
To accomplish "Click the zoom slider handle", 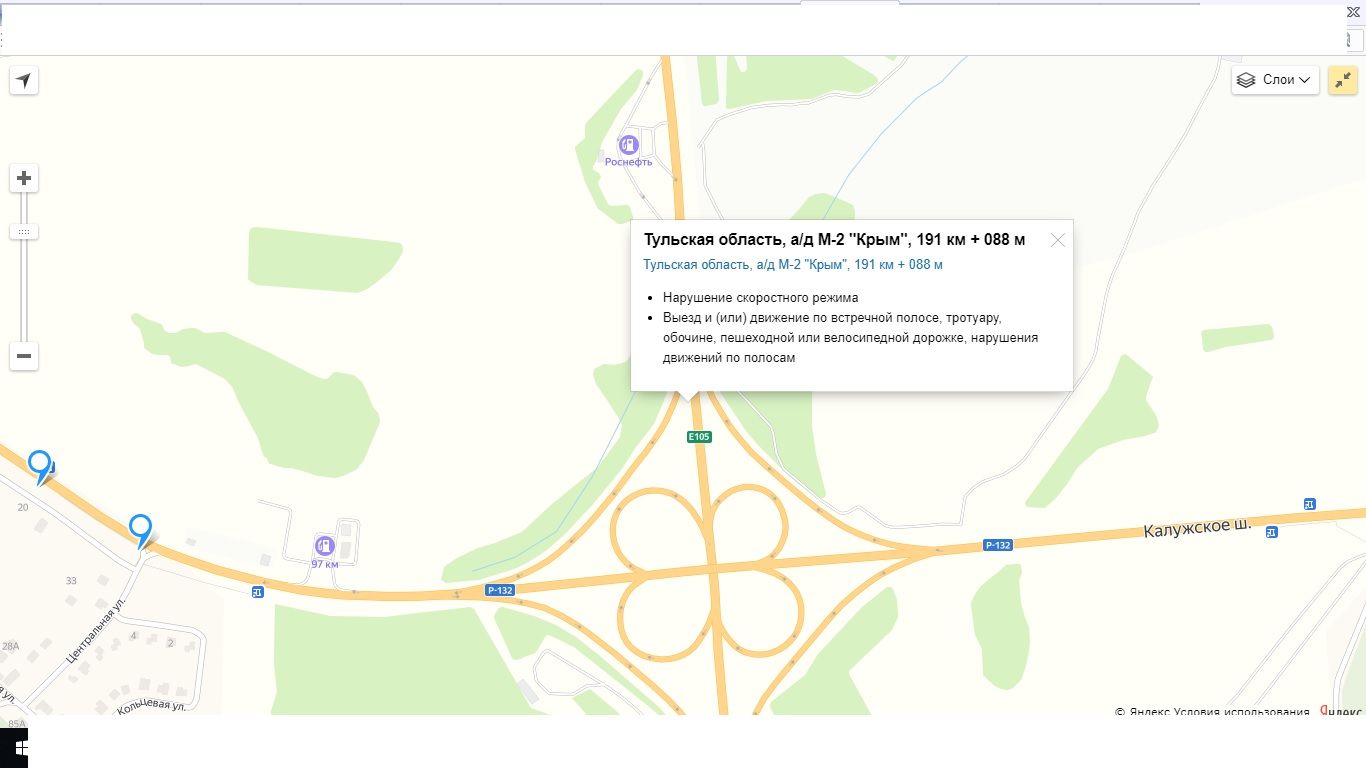I will tap(24, 231).
